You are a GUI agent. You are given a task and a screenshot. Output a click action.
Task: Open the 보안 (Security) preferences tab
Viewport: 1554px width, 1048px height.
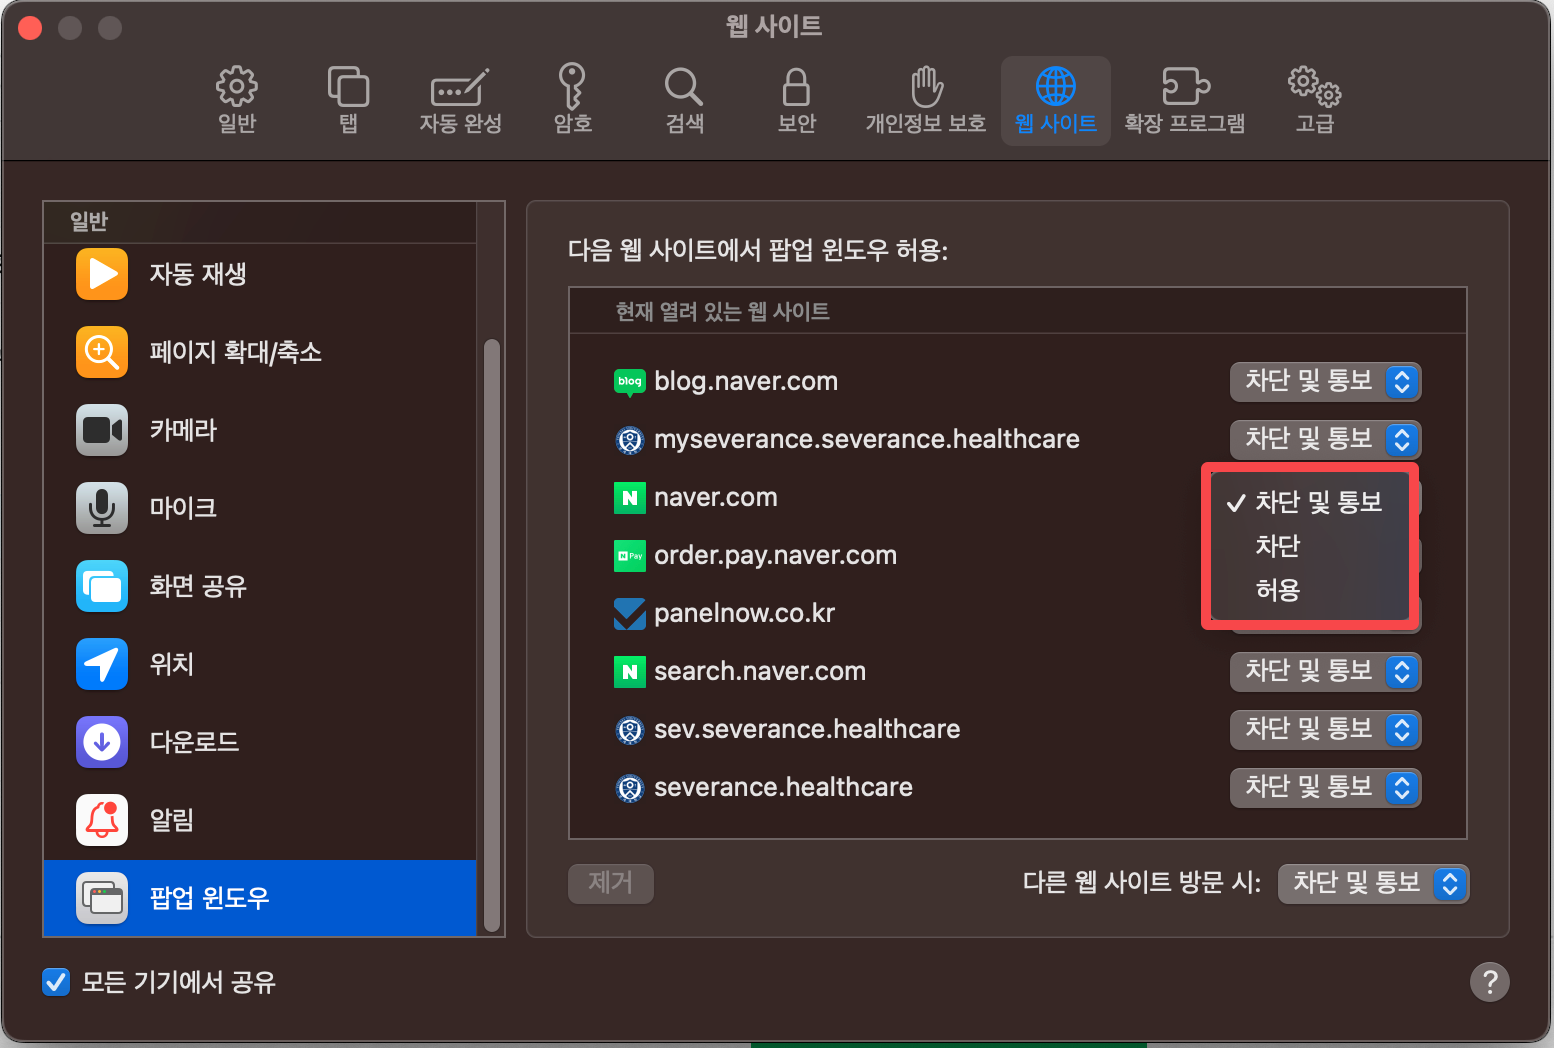pos(797,101)
